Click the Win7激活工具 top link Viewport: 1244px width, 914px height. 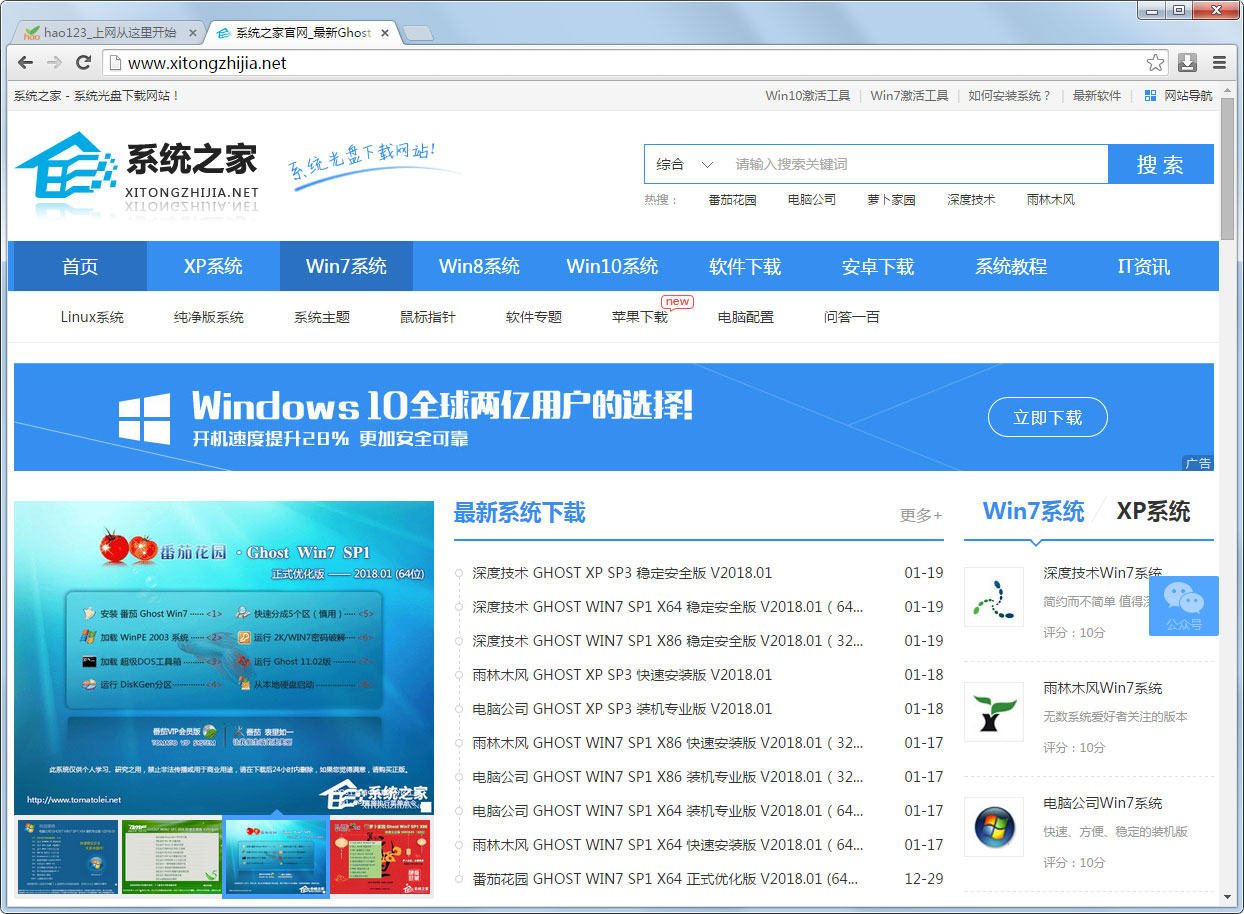(909, 96)
